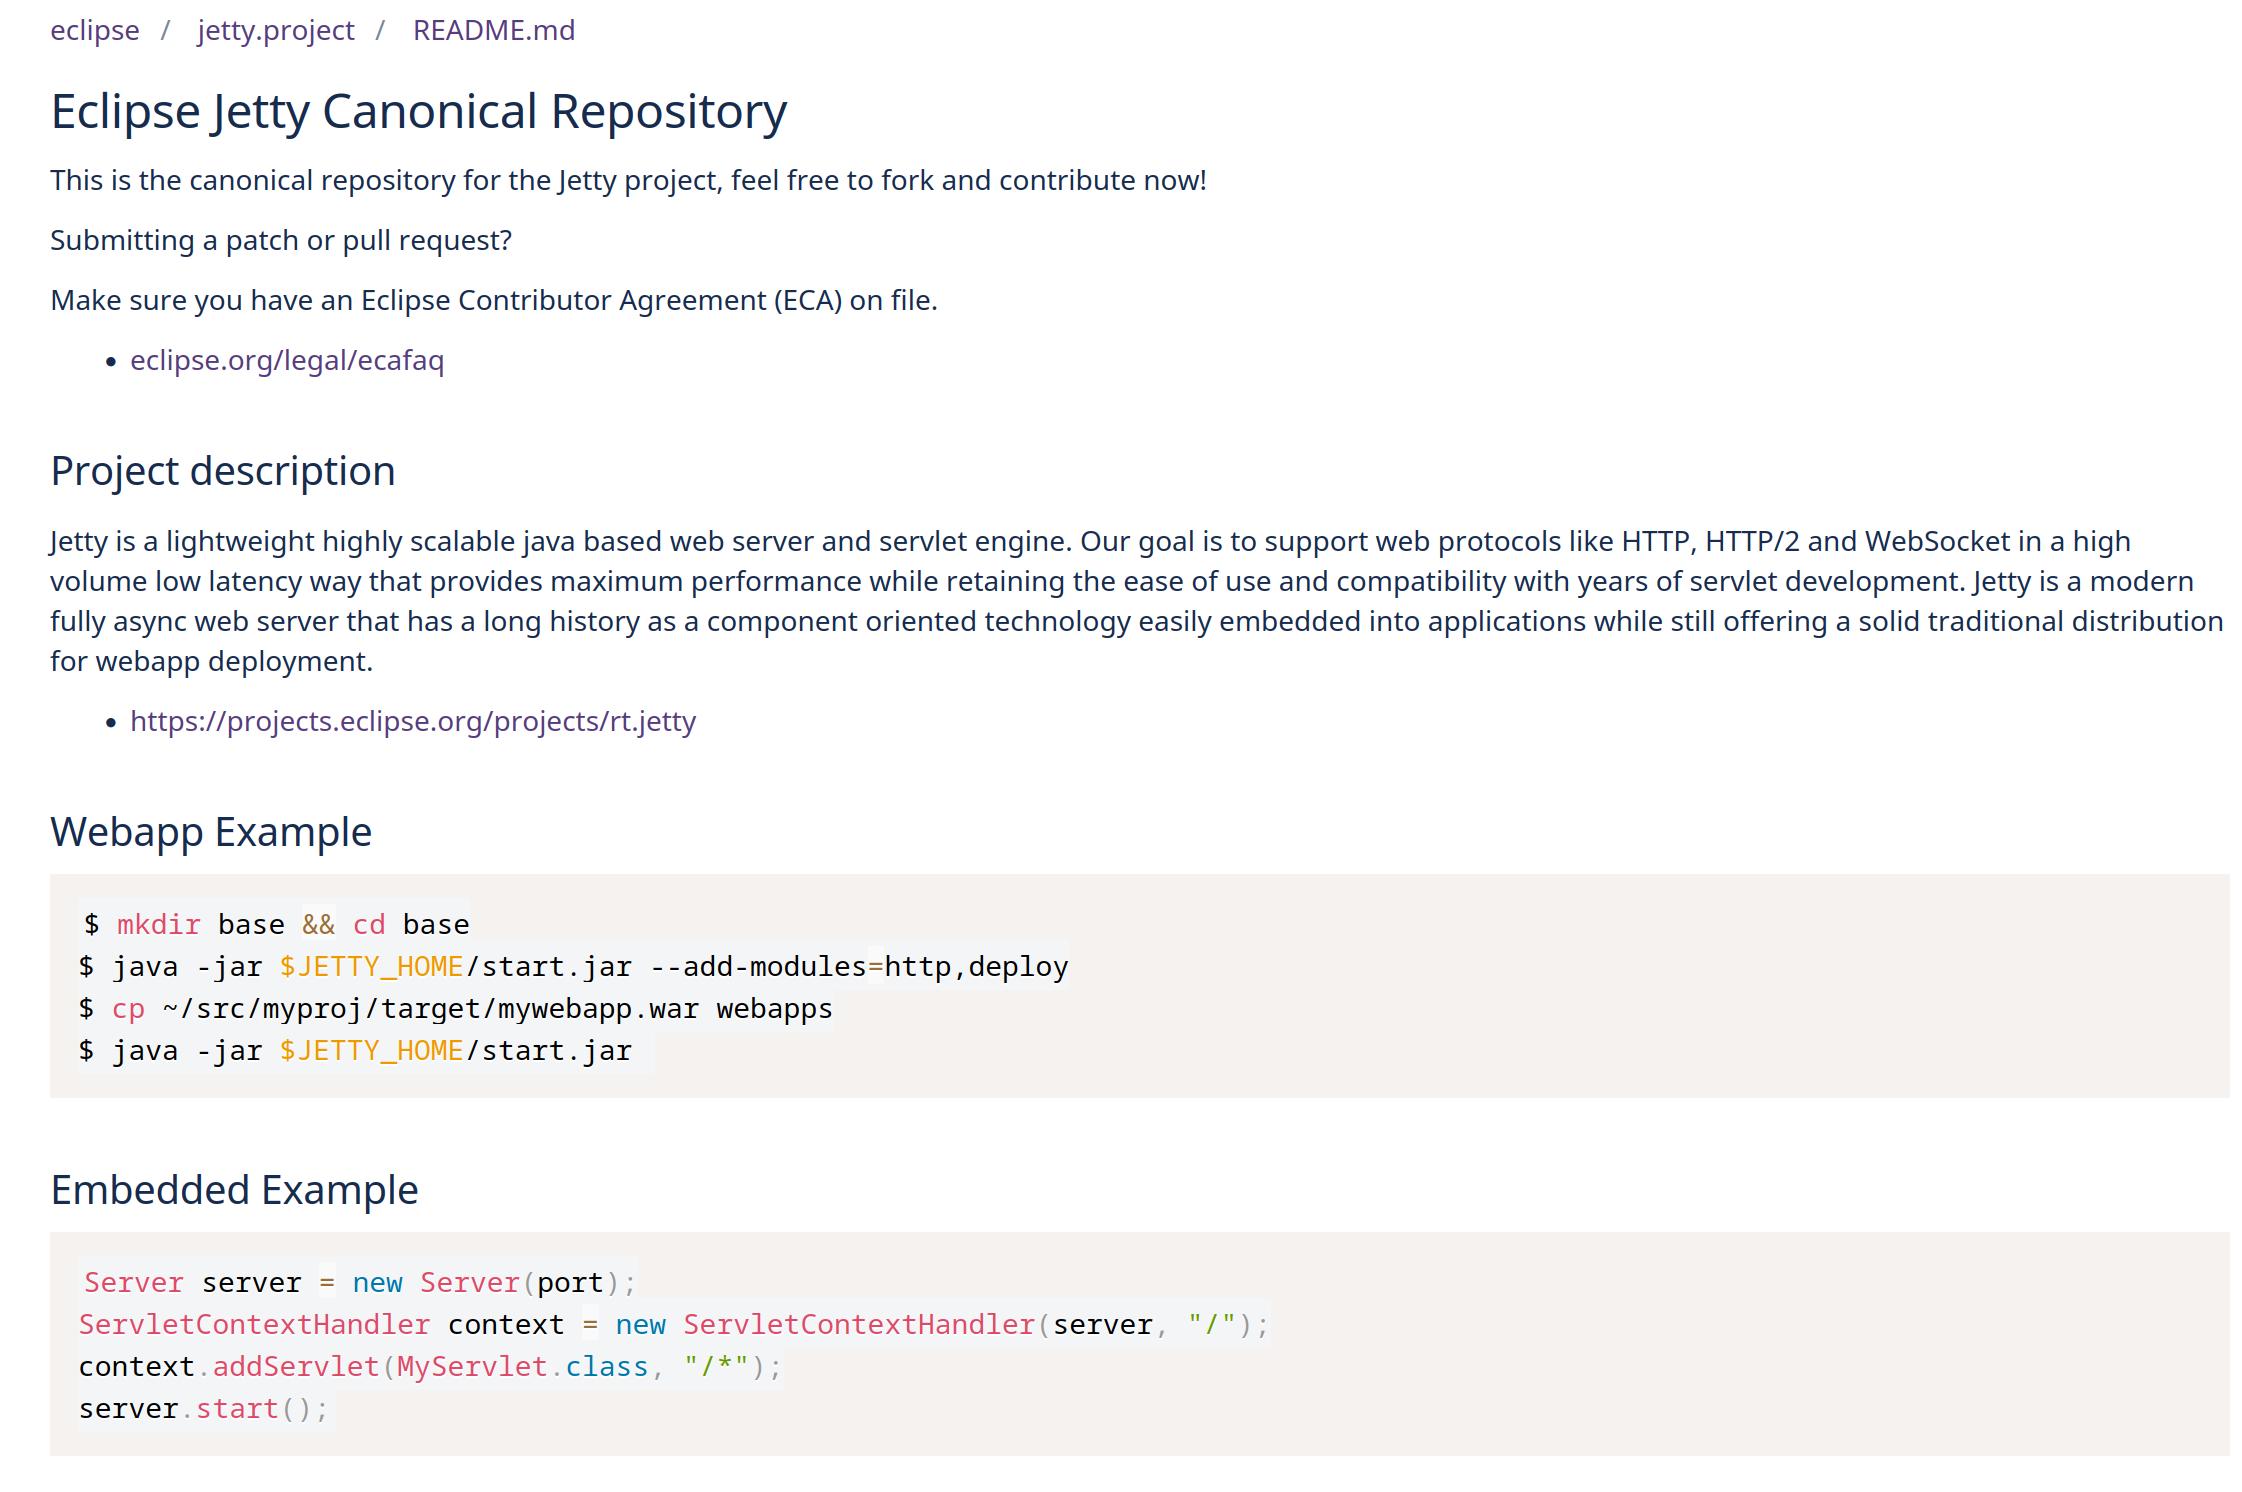Click the cp mywebapp.war code line
Screen dimensions: 2242x1492
[x=455, y=1009]
